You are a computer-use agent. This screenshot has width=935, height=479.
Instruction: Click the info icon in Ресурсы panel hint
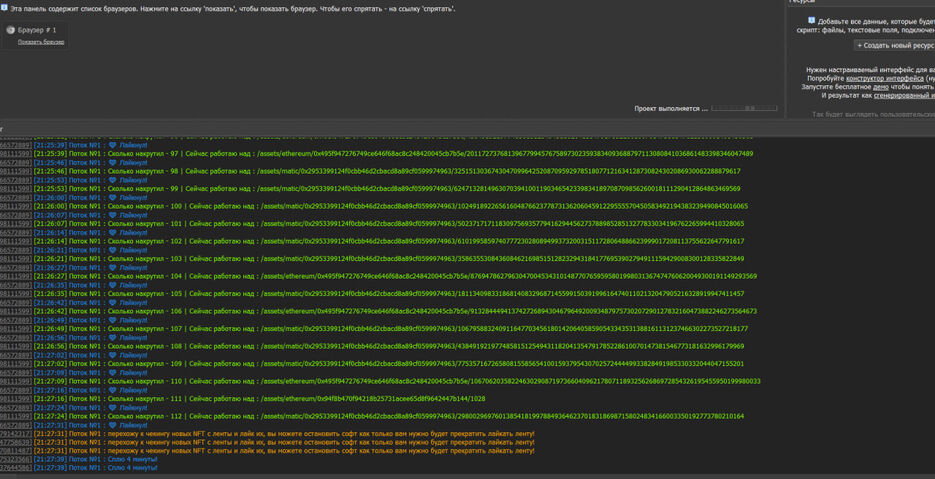tap(810, 20)
